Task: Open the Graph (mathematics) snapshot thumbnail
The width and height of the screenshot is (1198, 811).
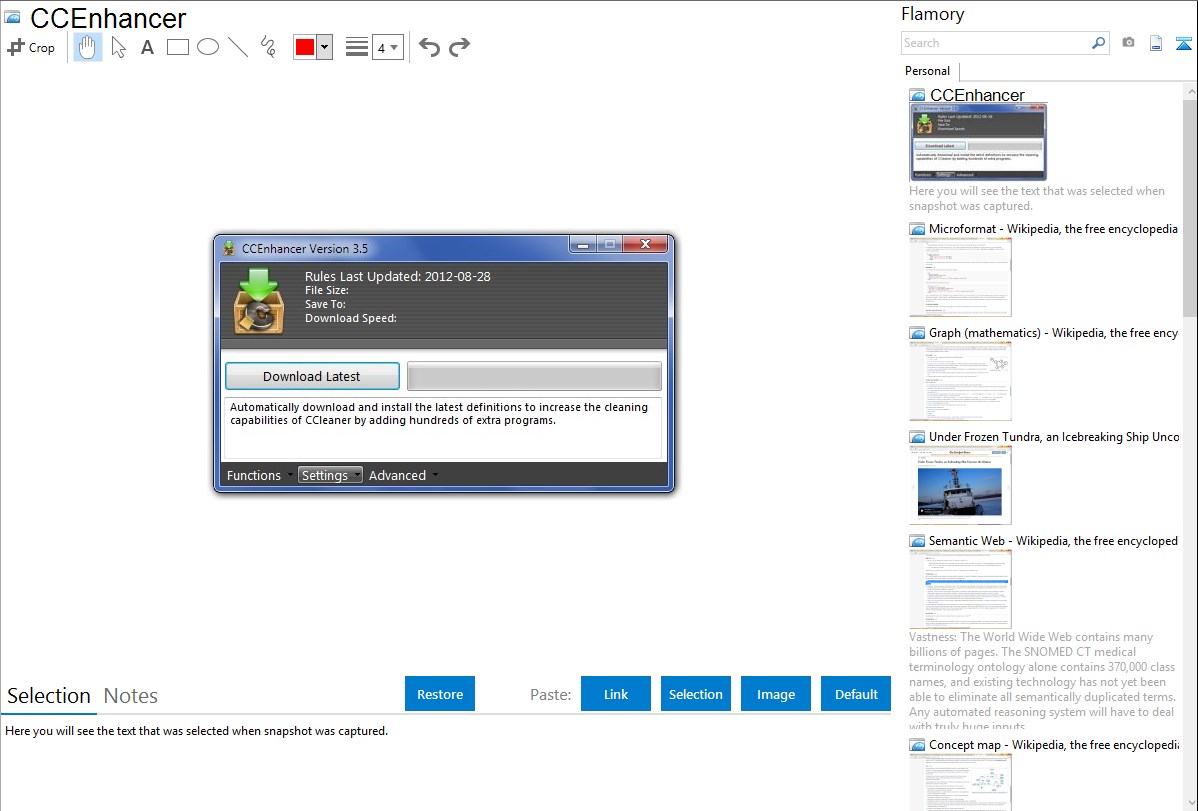Action: (960, 381)
